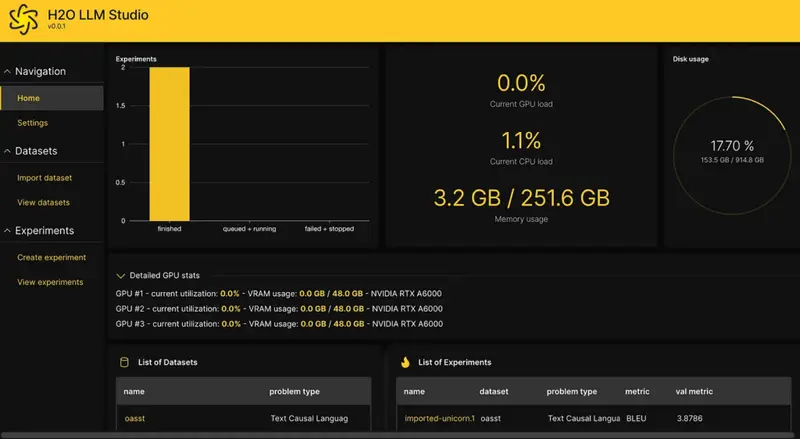Viewport: 800px width, 439px height.
Task: Click the Experiments chart title
Action: [136, 59]
